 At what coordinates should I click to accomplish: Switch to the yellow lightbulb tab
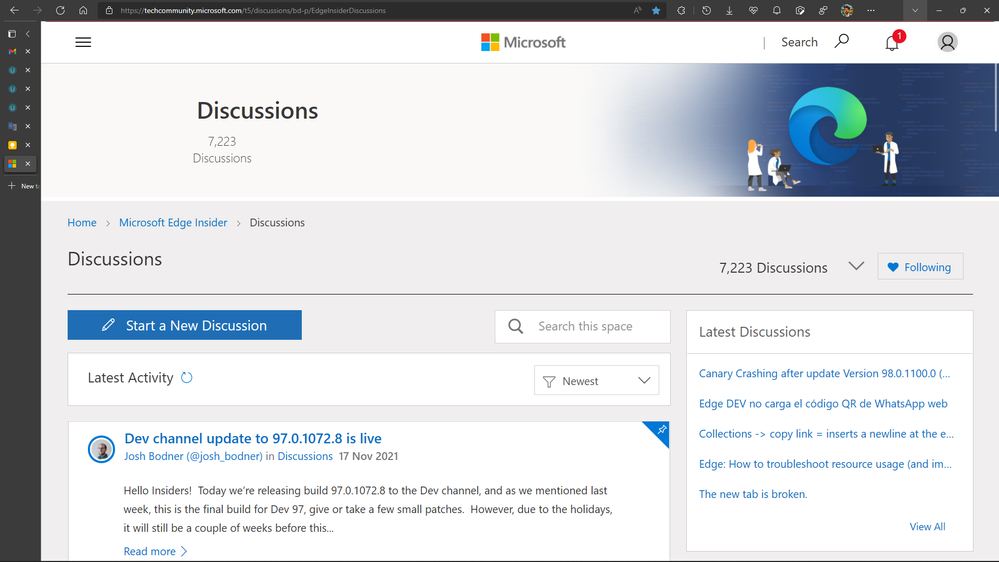[x=12, y=145]
